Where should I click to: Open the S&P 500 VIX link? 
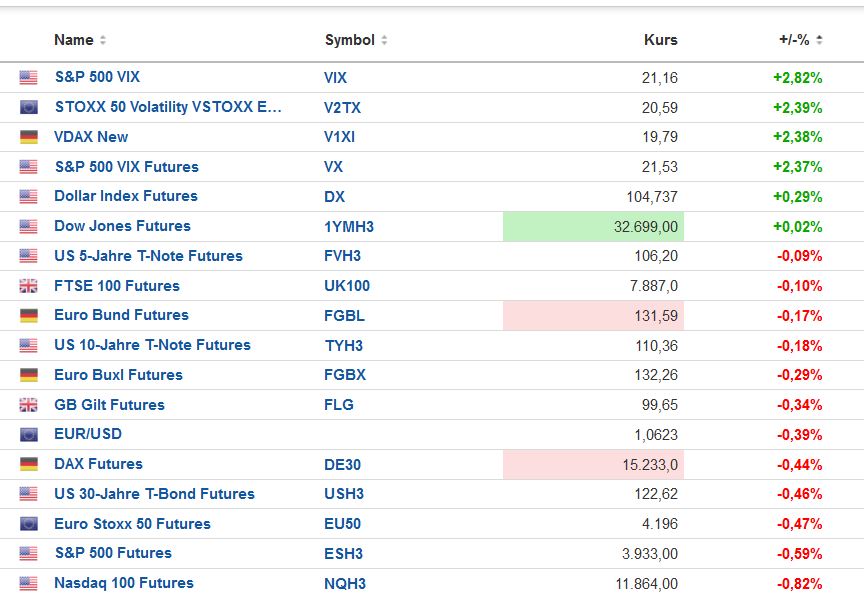point(98,77)
